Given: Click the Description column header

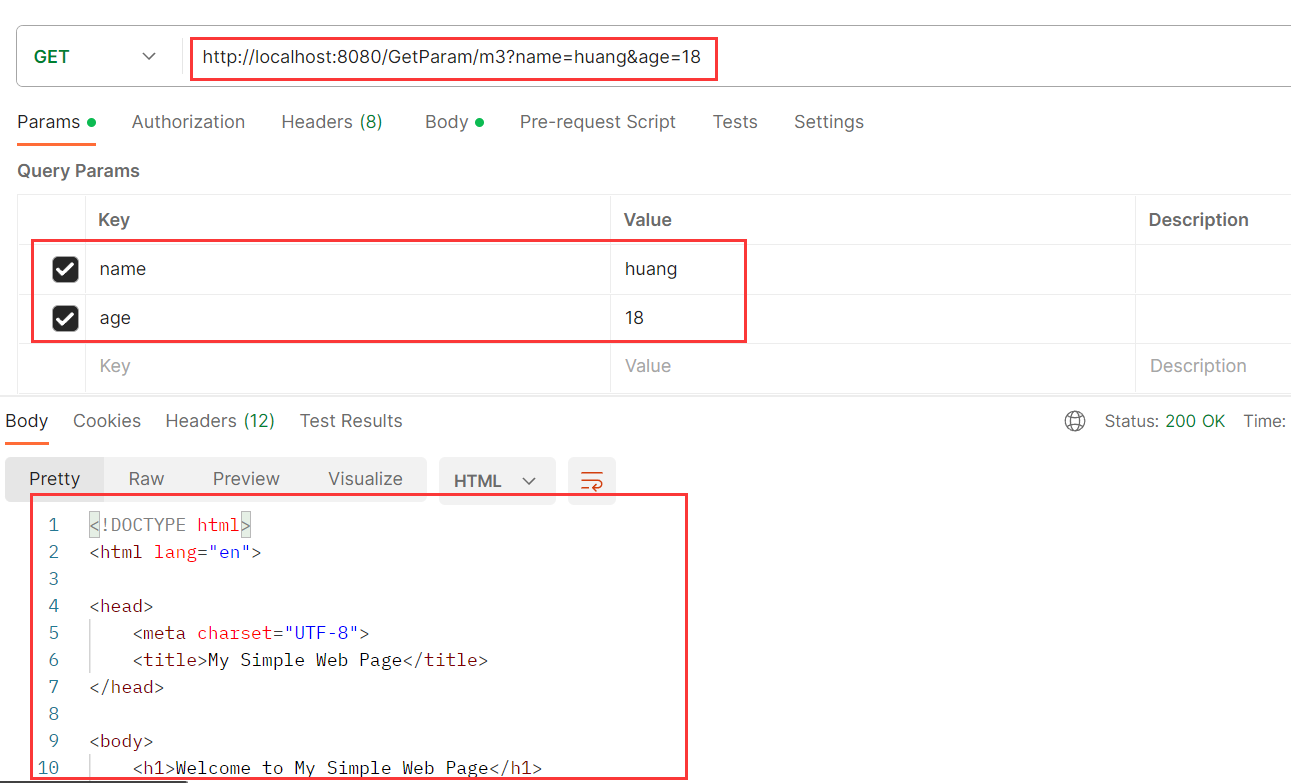Looking at the screenshot, I should (1198, 220).
